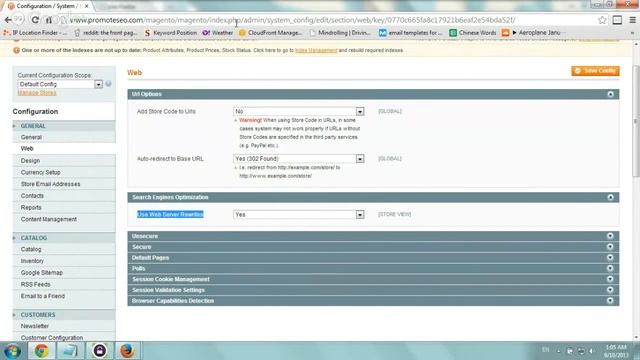Open Firefox from the taskbar

pyautogui.click(x=127, y=351)
